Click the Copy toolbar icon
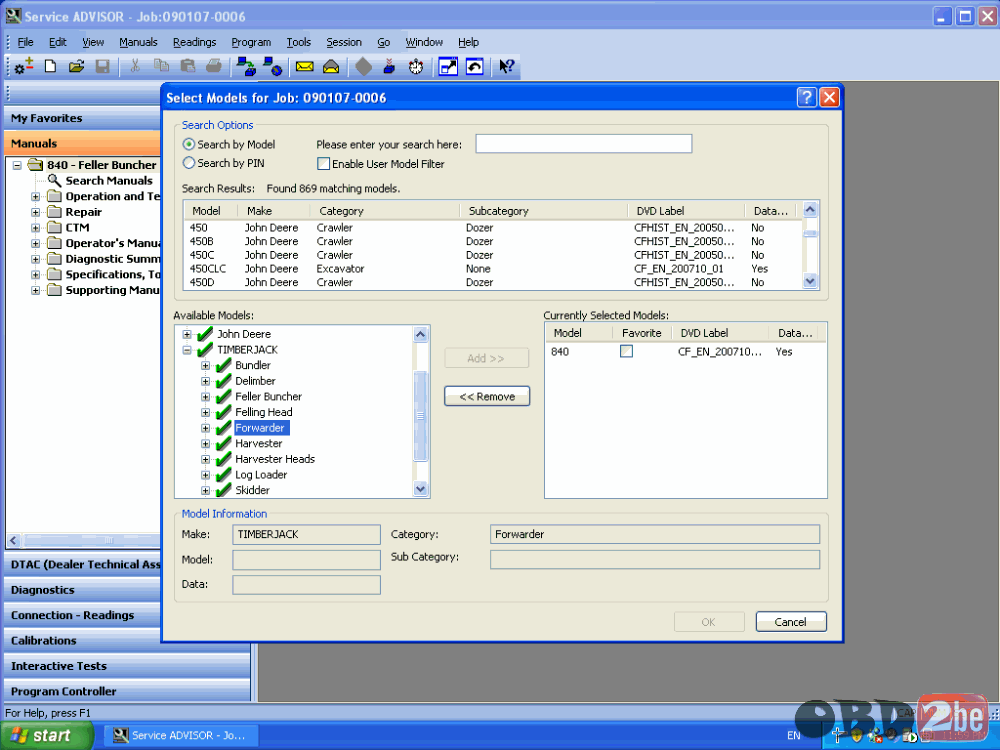The height and width of the screenshot is (750, 1000). pos(161,66)
